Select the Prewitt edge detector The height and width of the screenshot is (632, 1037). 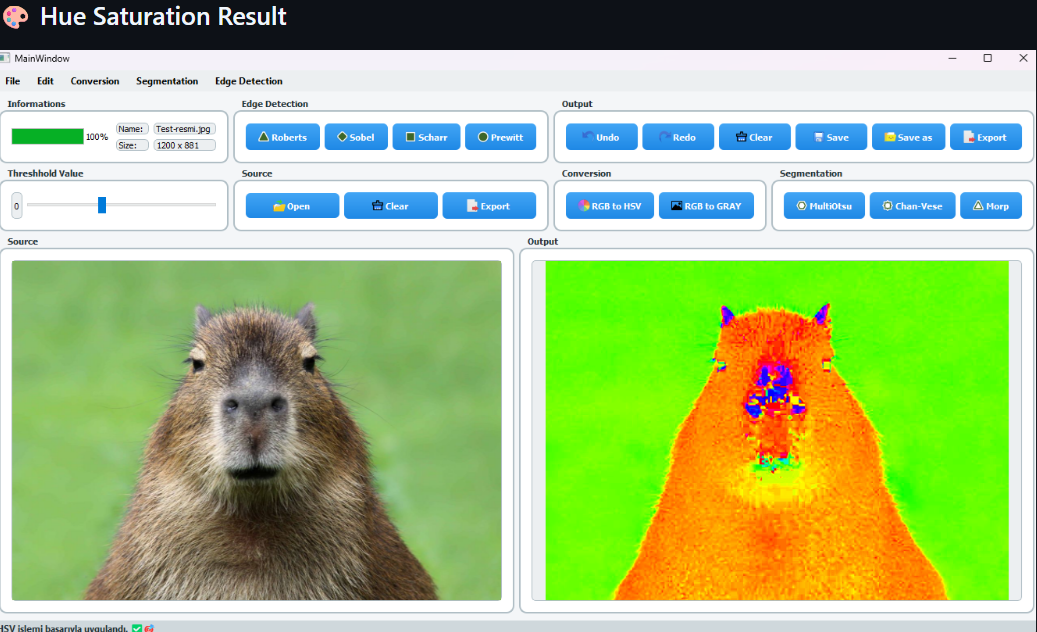pyautogui.click(x=500, y=137)
